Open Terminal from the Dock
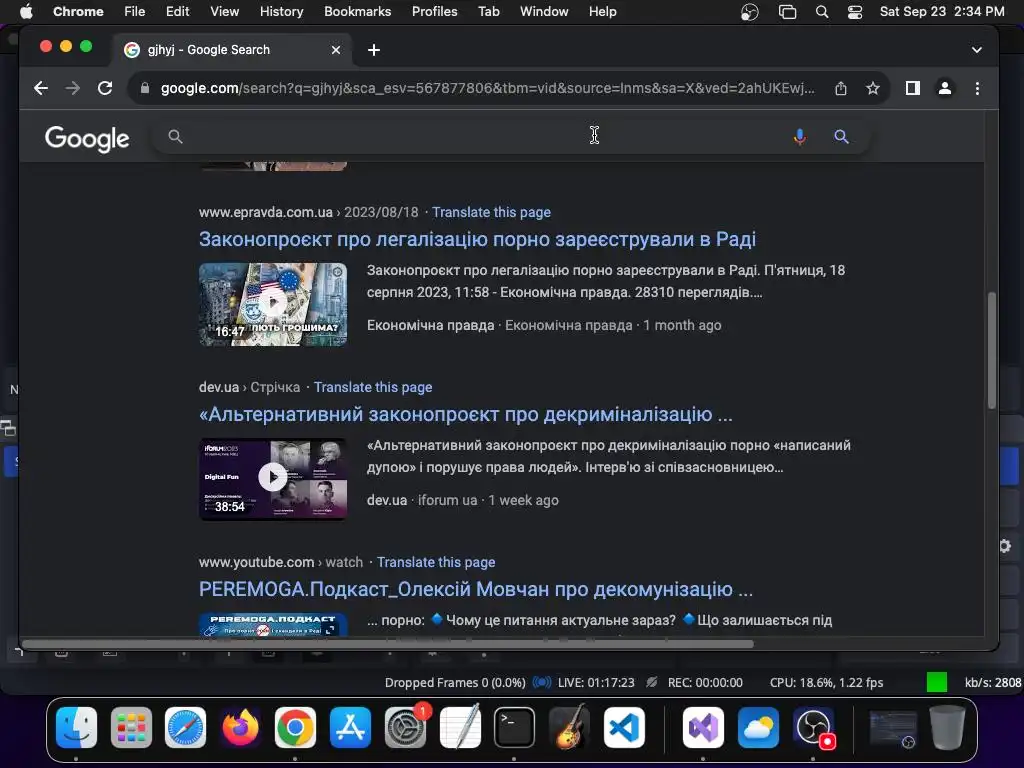The width and height of the screenshot is (1024, 768). (x=514, y=727)
